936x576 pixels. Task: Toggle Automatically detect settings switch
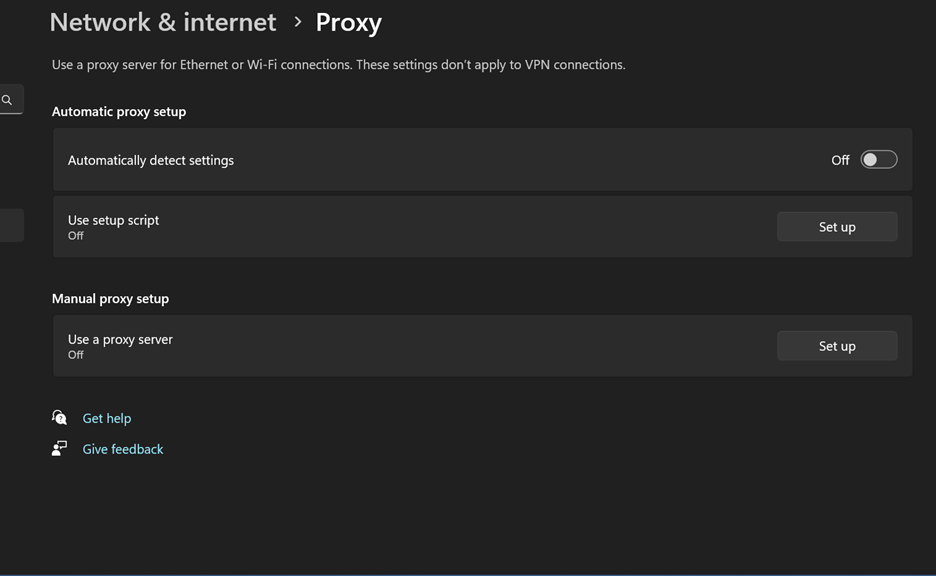879,160
